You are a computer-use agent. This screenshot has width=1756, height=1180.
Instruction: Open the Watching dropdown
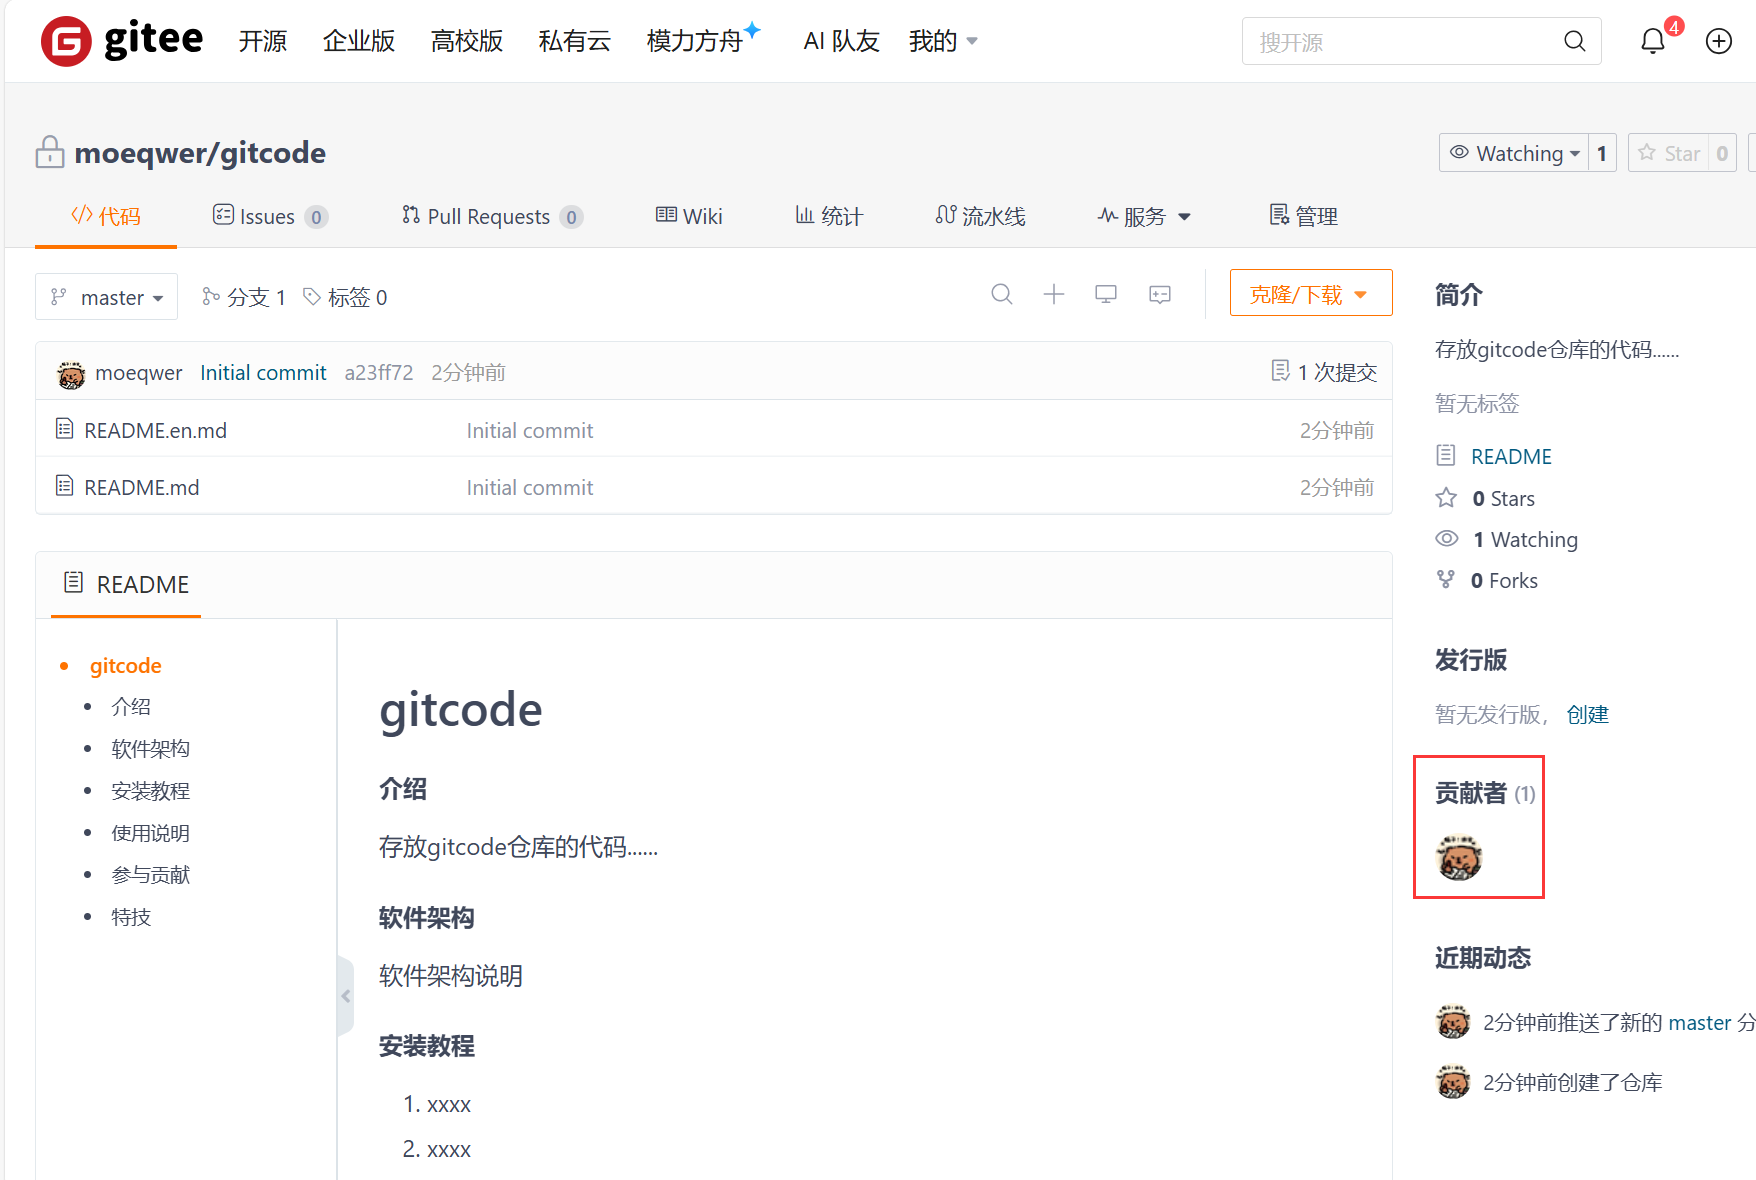click(1513, 153)
